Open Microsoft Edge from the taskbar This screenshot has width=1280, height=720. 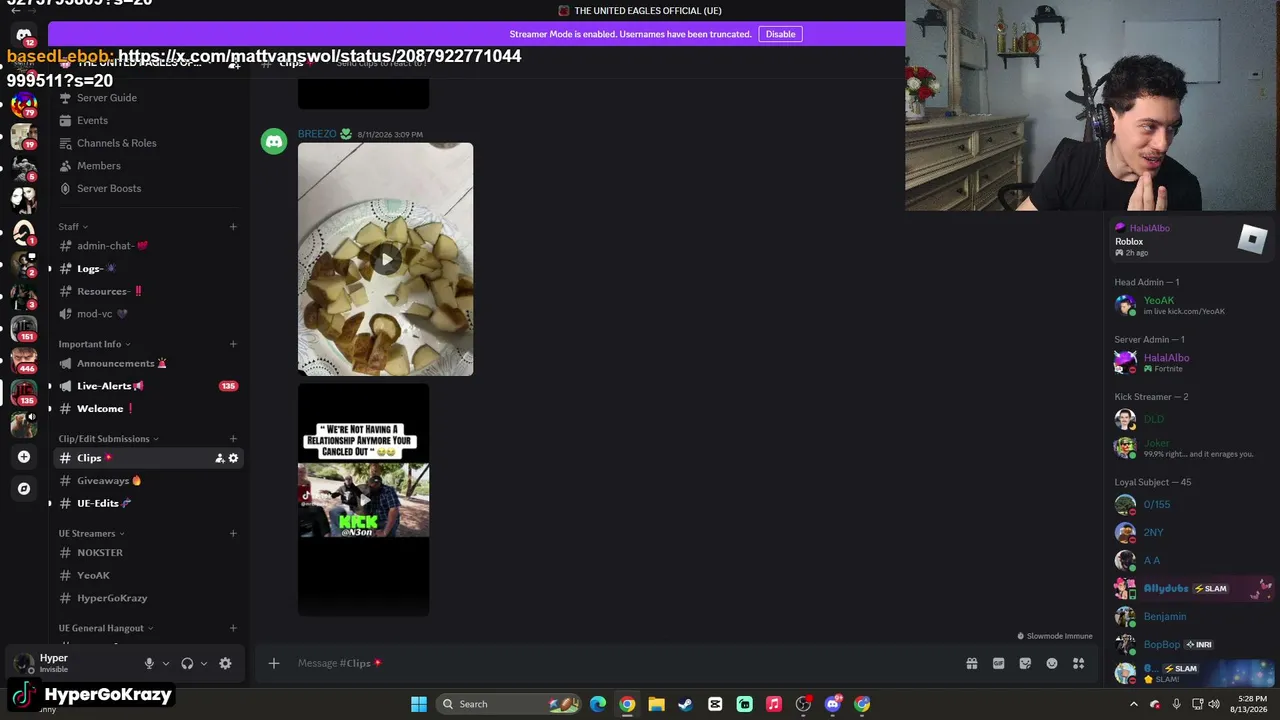(598, 704)
